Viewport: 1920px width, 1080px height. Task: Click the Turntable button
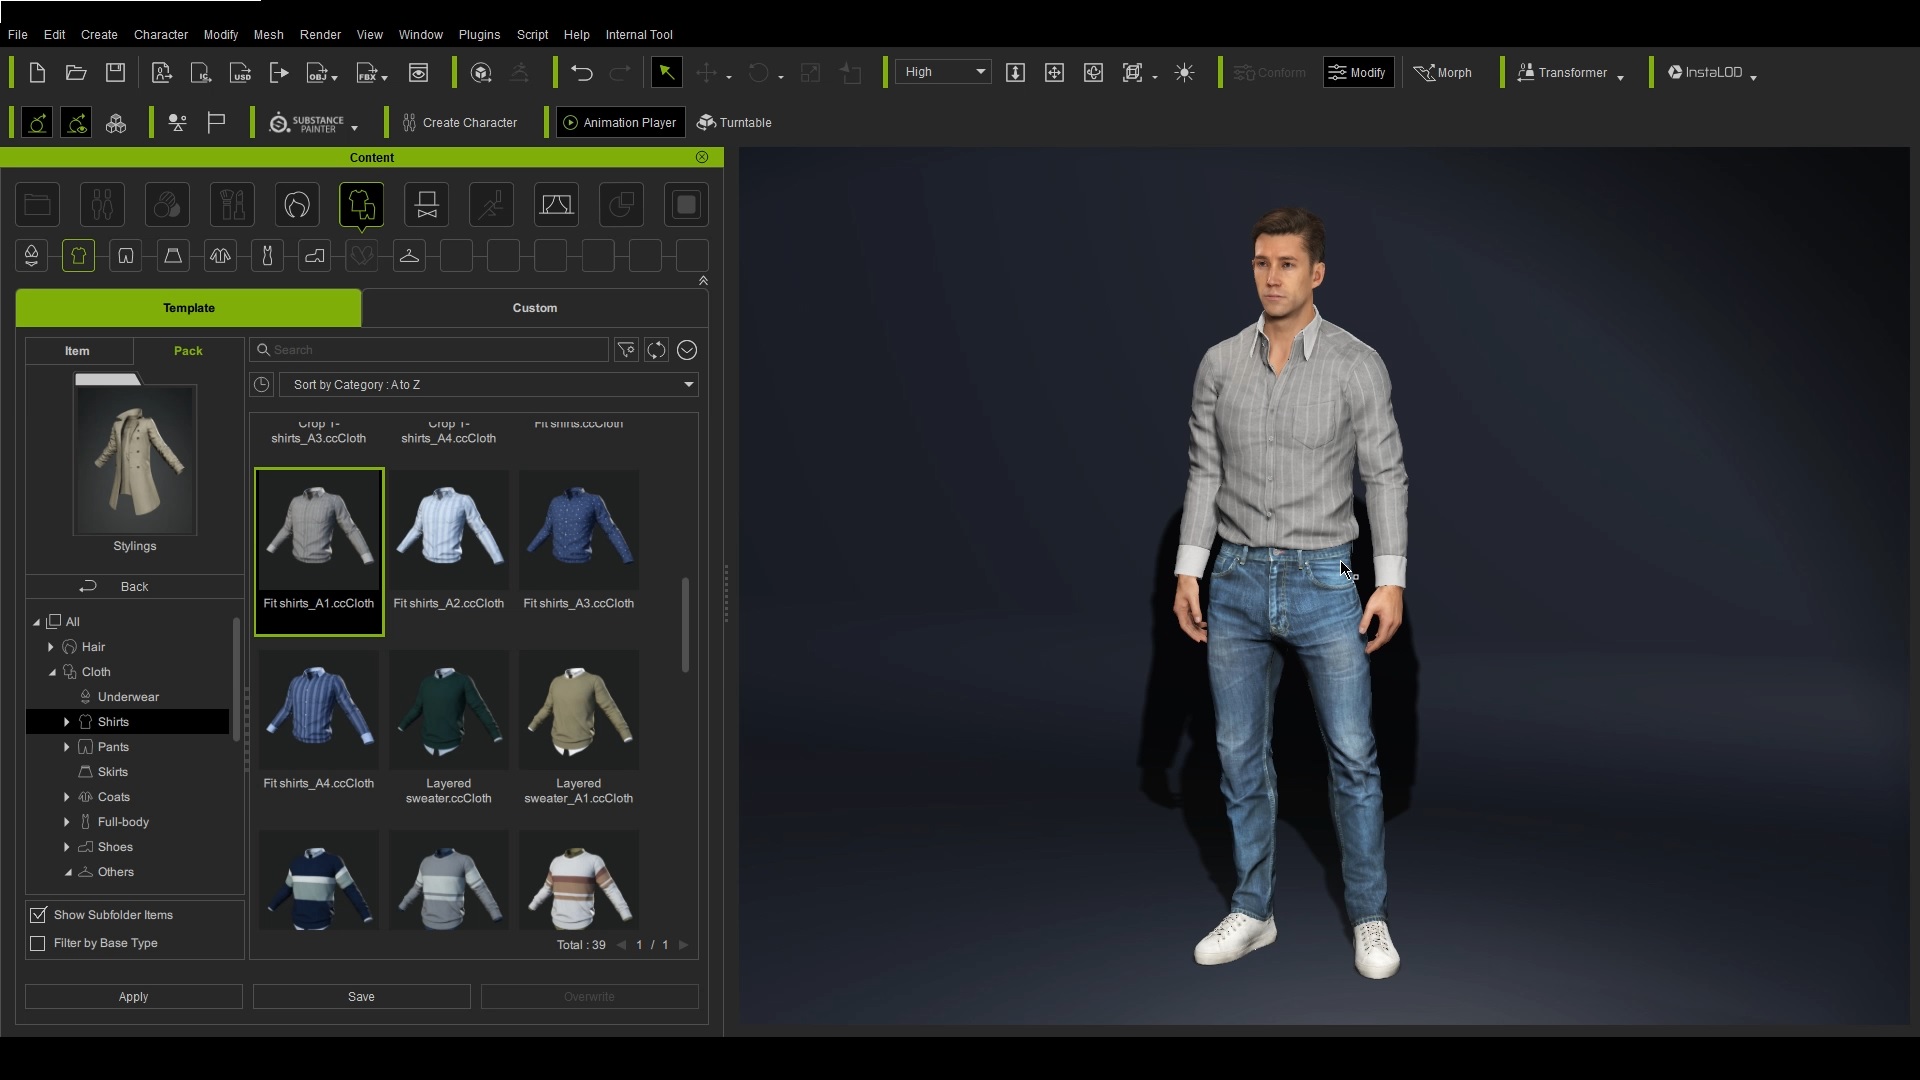click(x=734, y=122)
